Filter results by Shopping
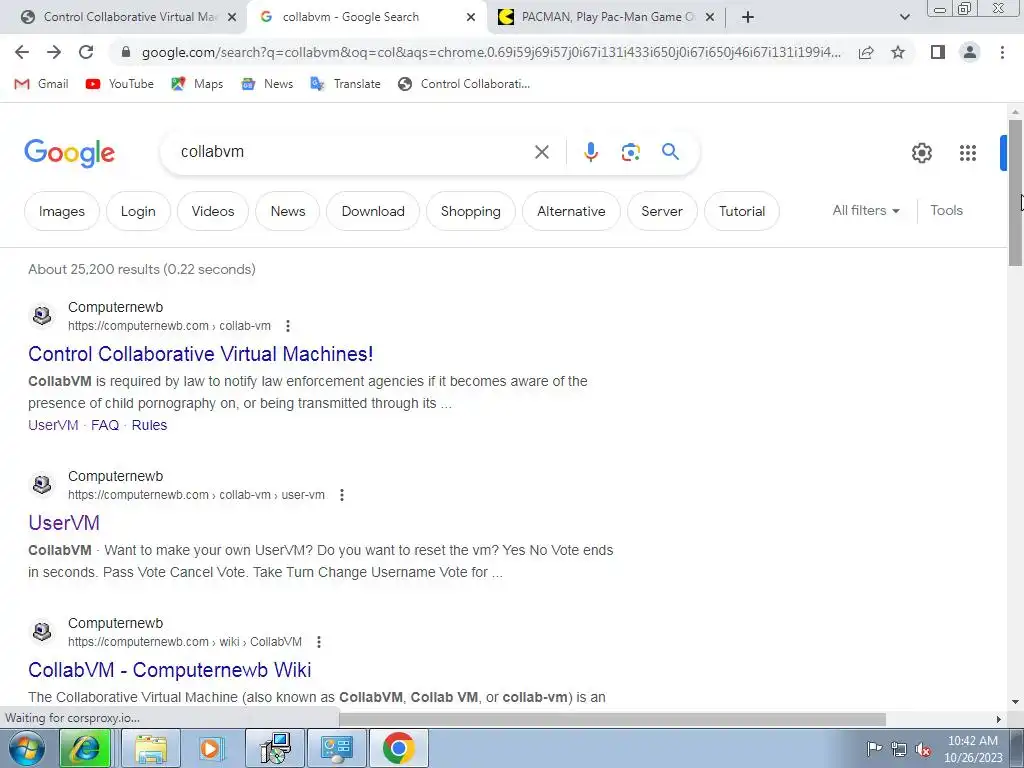Screen dimensions: 1024x768 pyautogui.click(x=470, y=211)
